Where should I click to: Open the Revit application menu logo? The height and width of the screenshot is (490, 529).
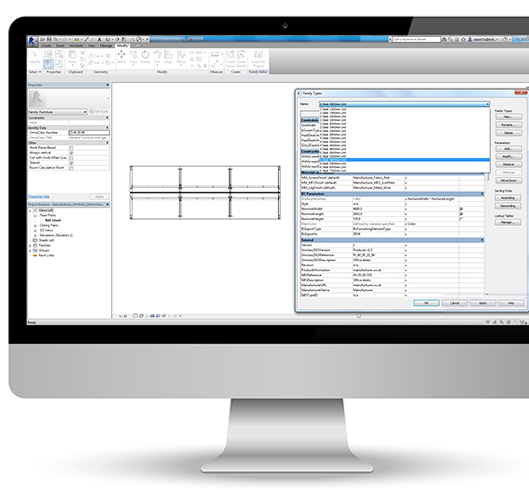pos(32,42)
